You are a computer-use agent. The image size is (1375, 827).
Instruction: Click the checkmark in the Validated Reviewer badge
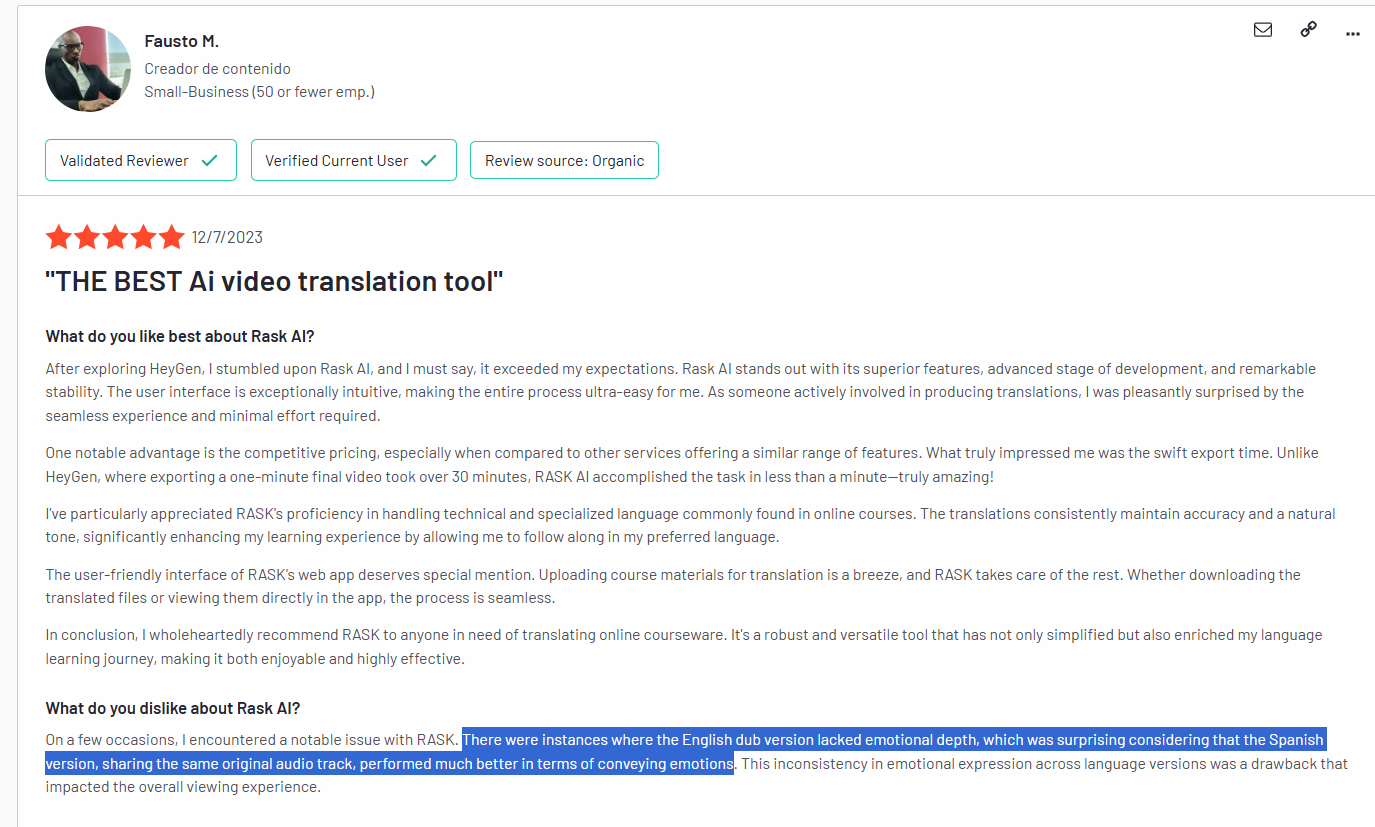pyautogui.click(x=210, y=160)
